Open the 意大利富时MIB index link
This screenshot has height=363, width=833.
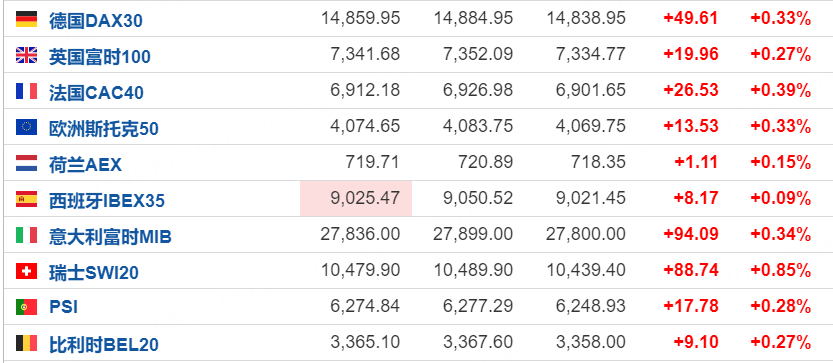[x=110, y=237]
